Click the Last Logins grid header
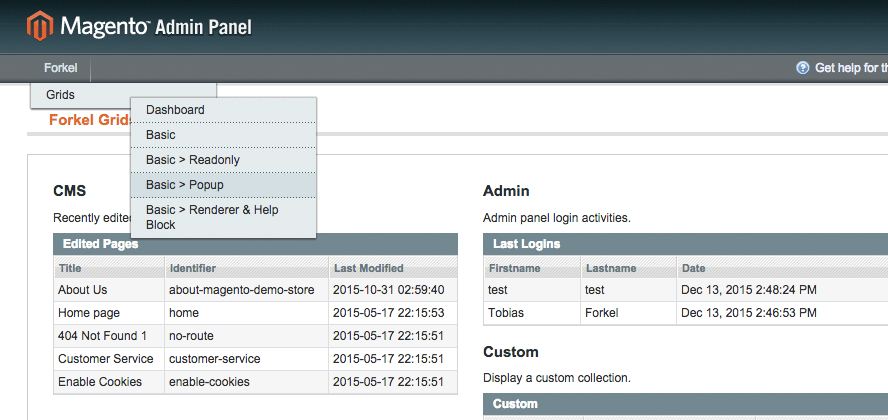Viewport: 888px width, 420px height. pyautogui.click(x=685, y=244)
